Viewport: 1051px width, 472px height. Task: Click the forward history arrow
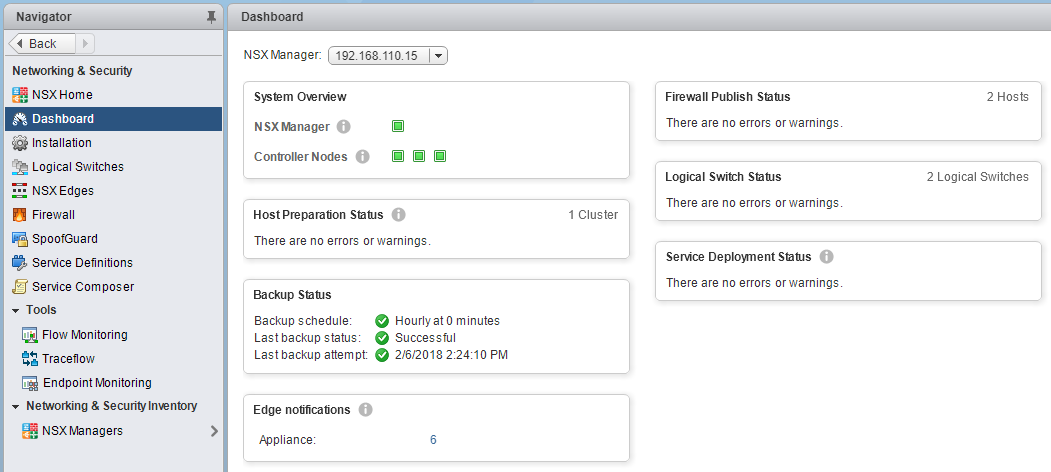pos(85,44)
